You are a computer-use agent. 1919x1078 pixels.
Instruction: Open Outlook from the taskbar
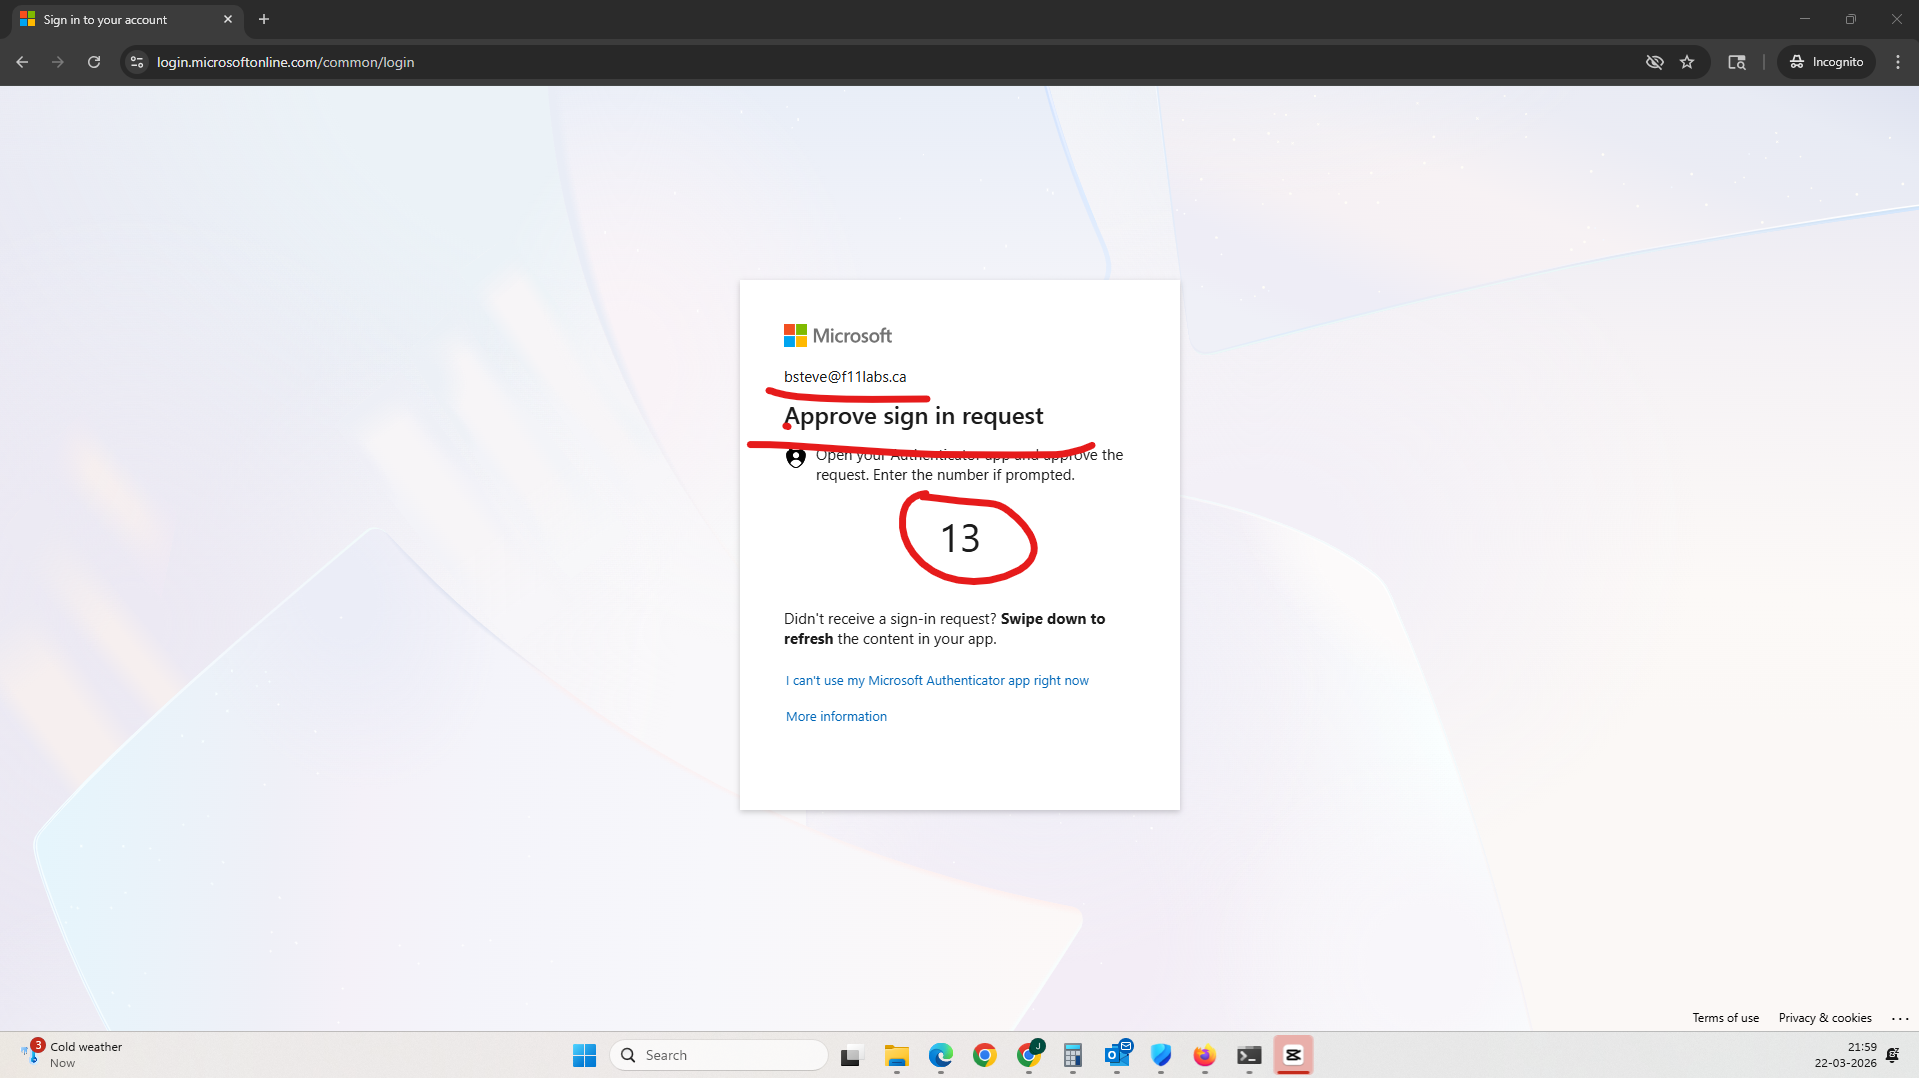[x=1117, y=1055]
